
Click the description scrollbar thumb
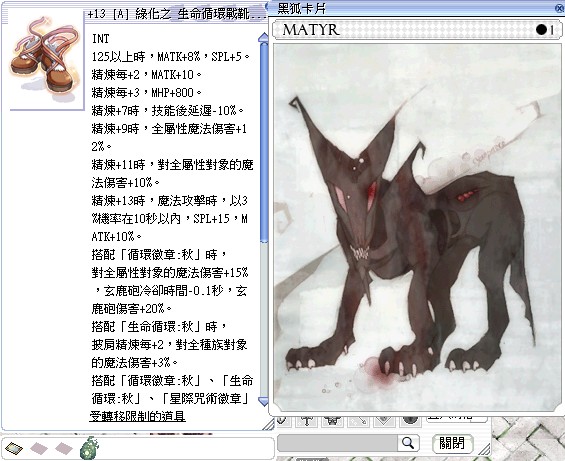coord(264,142)
